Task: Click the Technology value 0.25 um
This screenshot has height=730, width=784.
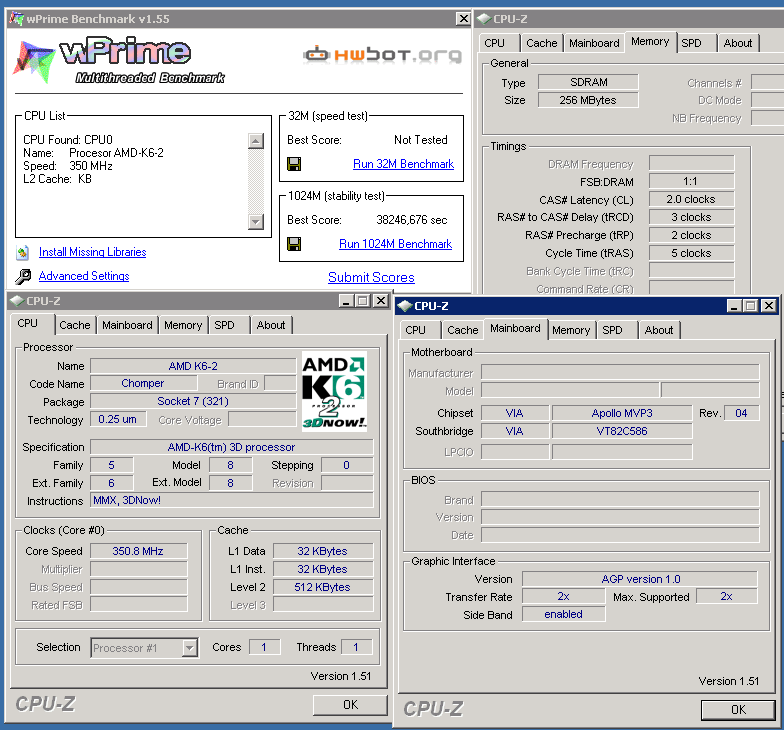Action: pyautogui.click(x=118, y=420)
